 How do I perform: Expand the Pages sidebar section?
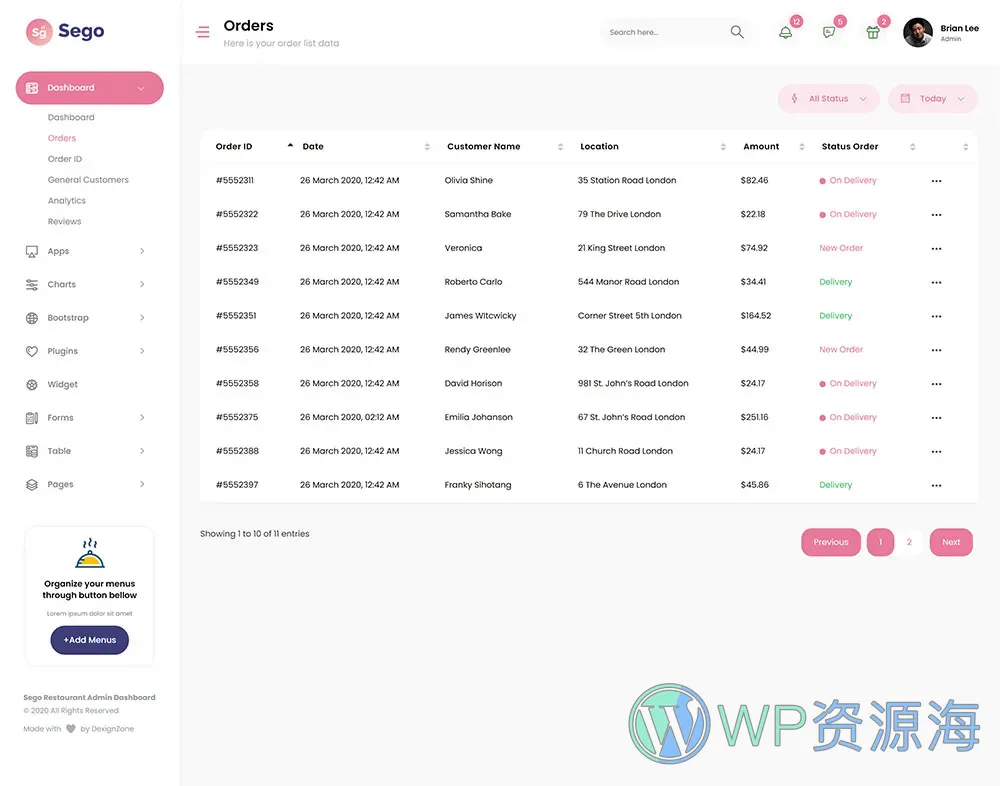point(60,484)
